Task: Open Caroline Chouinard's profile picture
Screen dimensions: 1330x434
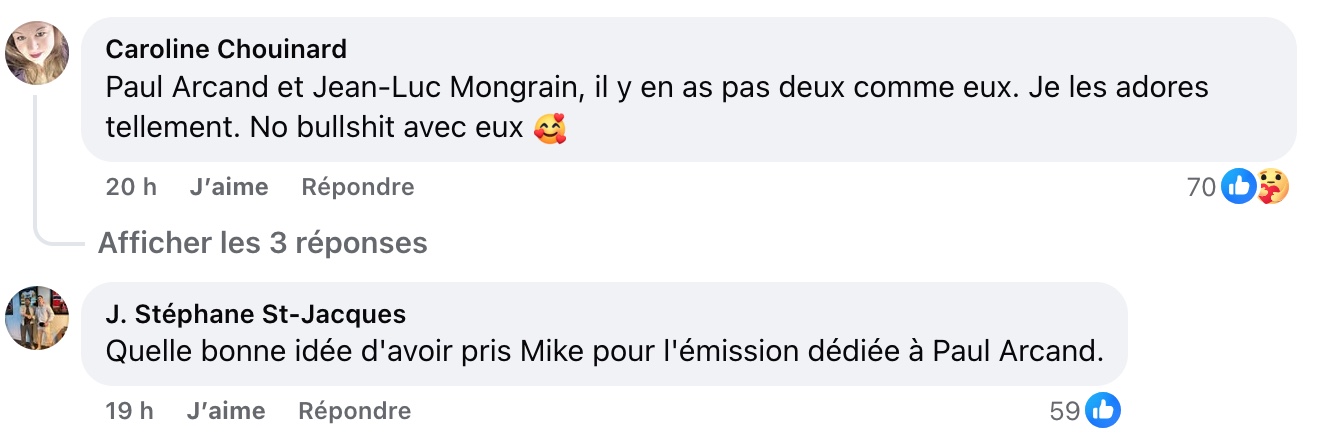Action: tap(37, 52)
